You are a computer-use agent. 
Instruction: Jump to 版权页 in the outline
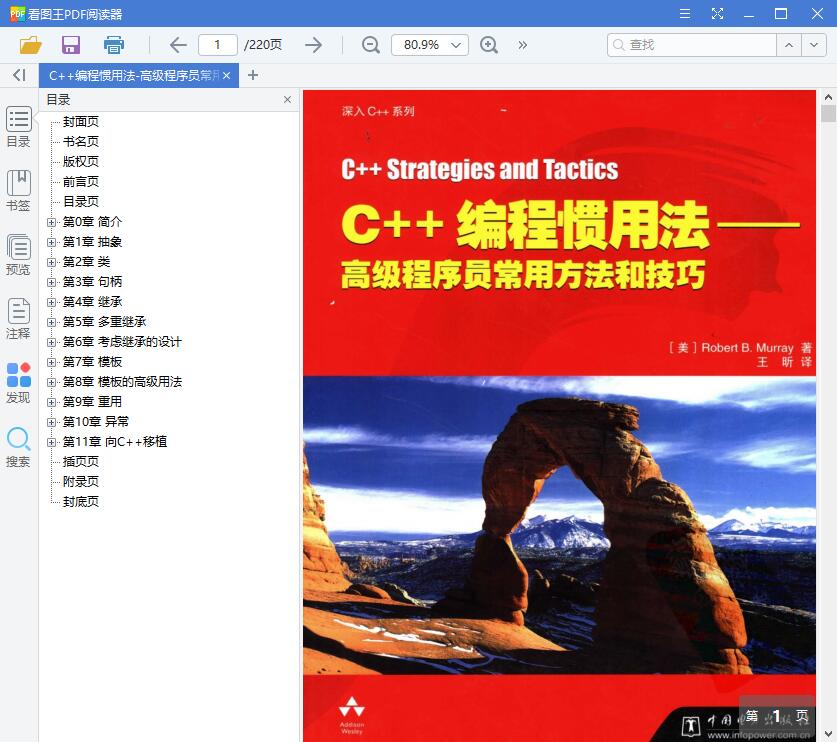click(x=81, y=161)
